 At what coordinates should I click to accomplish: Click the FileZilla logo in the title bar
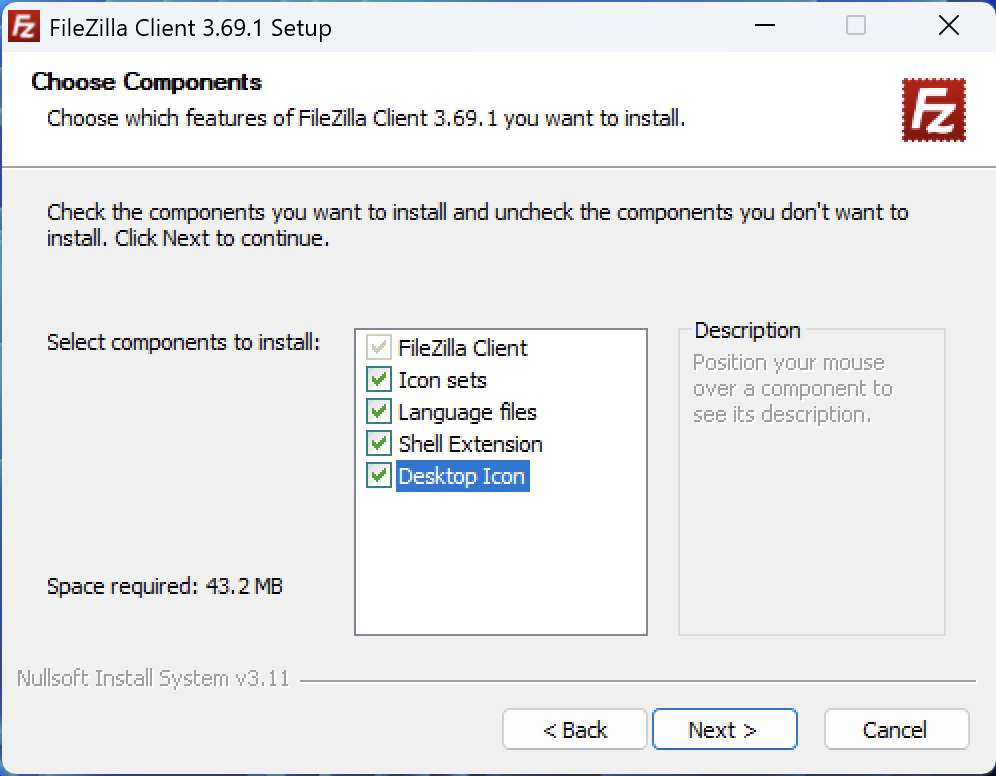pyautogui.click(x=24, y=26)
